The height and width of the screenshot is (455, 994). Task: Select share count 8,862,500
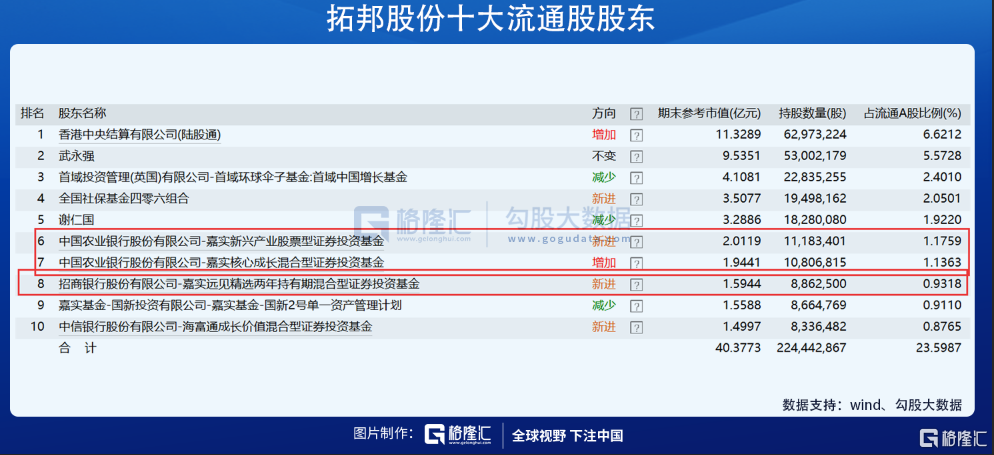(x=818, y=285)
